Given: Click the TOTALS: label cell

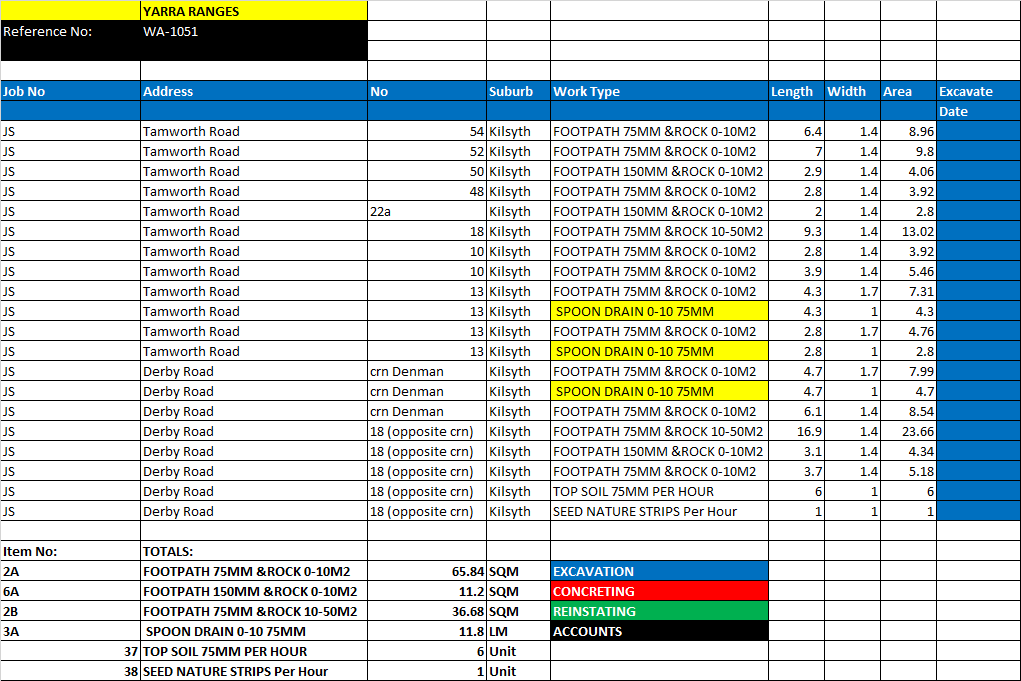Looking at the screenshot, I should pyautogui.click(x=254, y=551).
